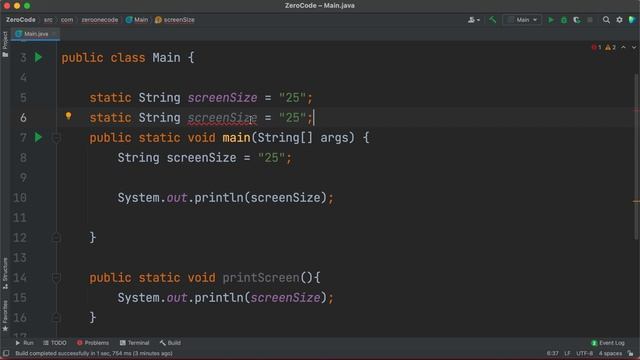Image resolution: width=640 pixels, height=360 pixels.
Task: Click the screenSize field name on line 5
Action: coord(222,98)
